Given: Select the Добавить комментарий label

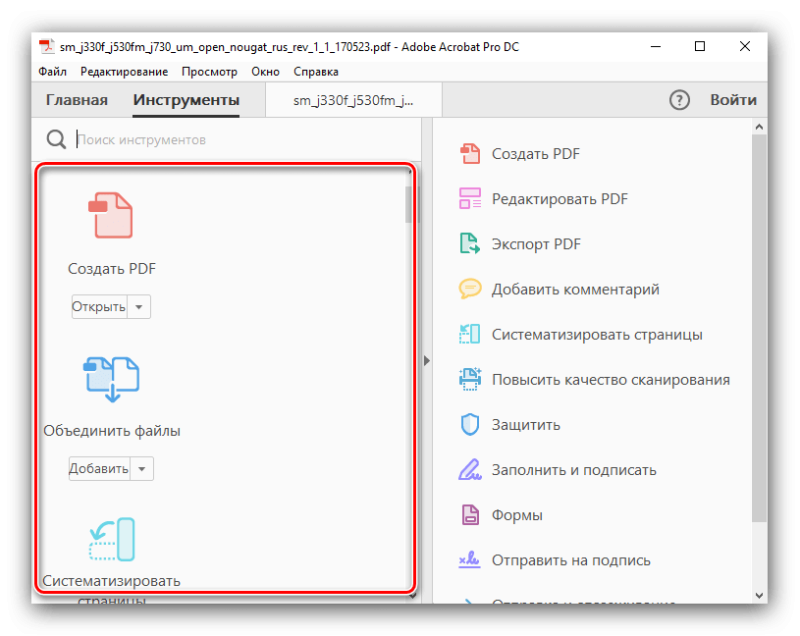Looking at the screenshot, I should pyautogui.click(x=576, y=289).
